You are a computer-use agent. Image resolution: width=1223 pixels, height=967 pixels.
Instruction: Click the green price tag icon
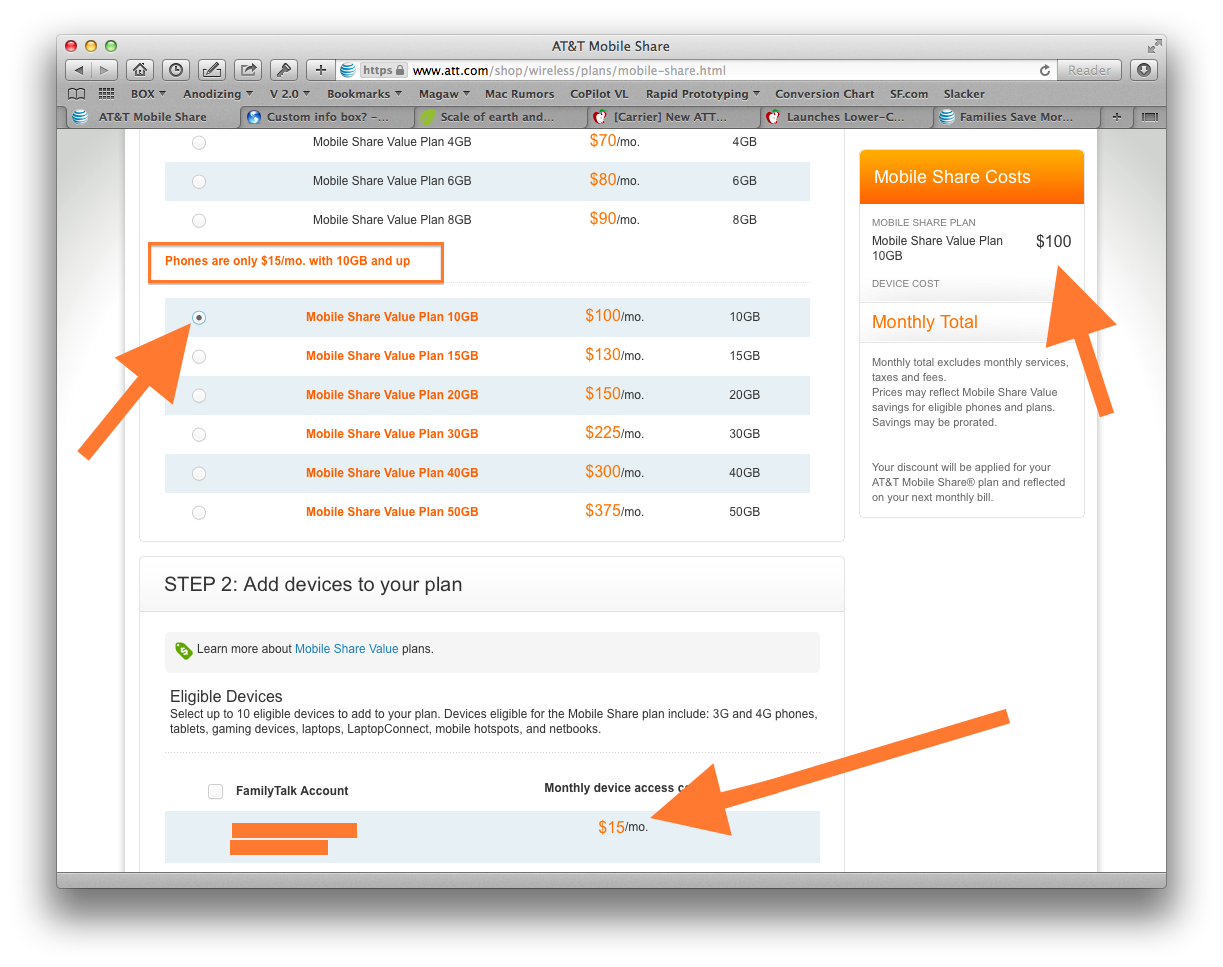click(x=184, y=650)
